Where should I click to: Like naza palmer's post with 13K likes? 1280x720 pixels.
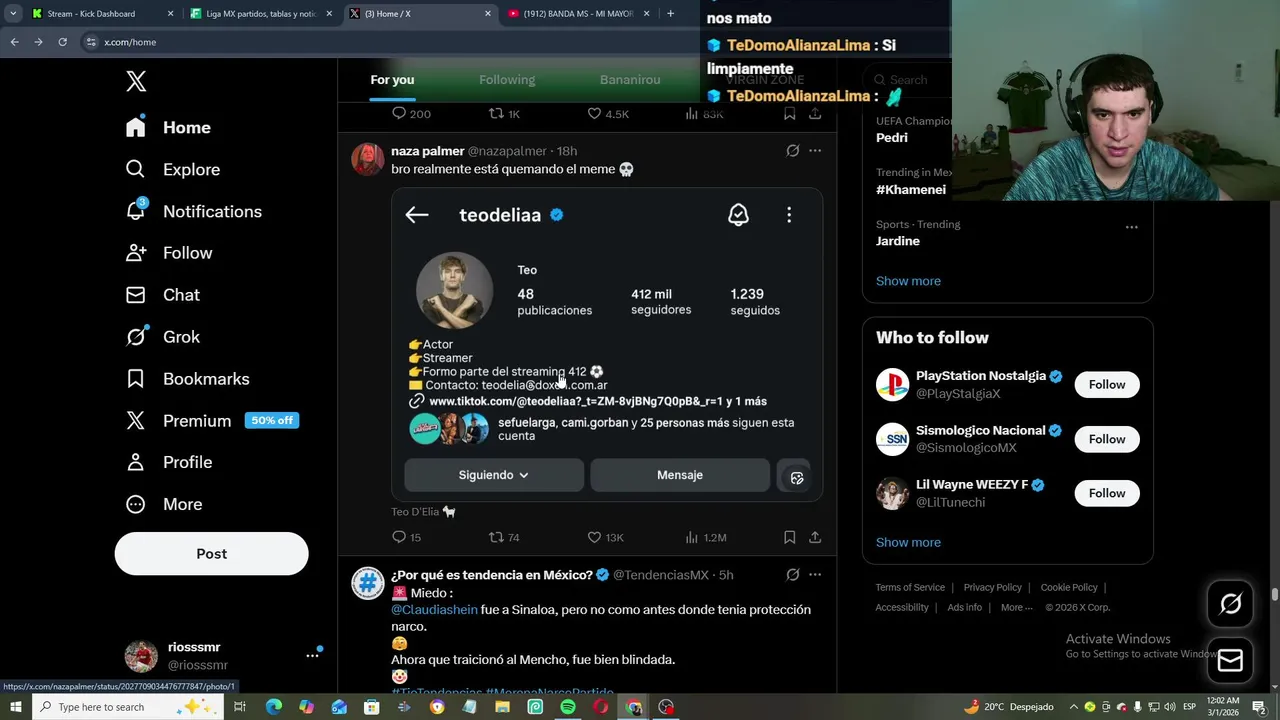click(x=605, y=537)
